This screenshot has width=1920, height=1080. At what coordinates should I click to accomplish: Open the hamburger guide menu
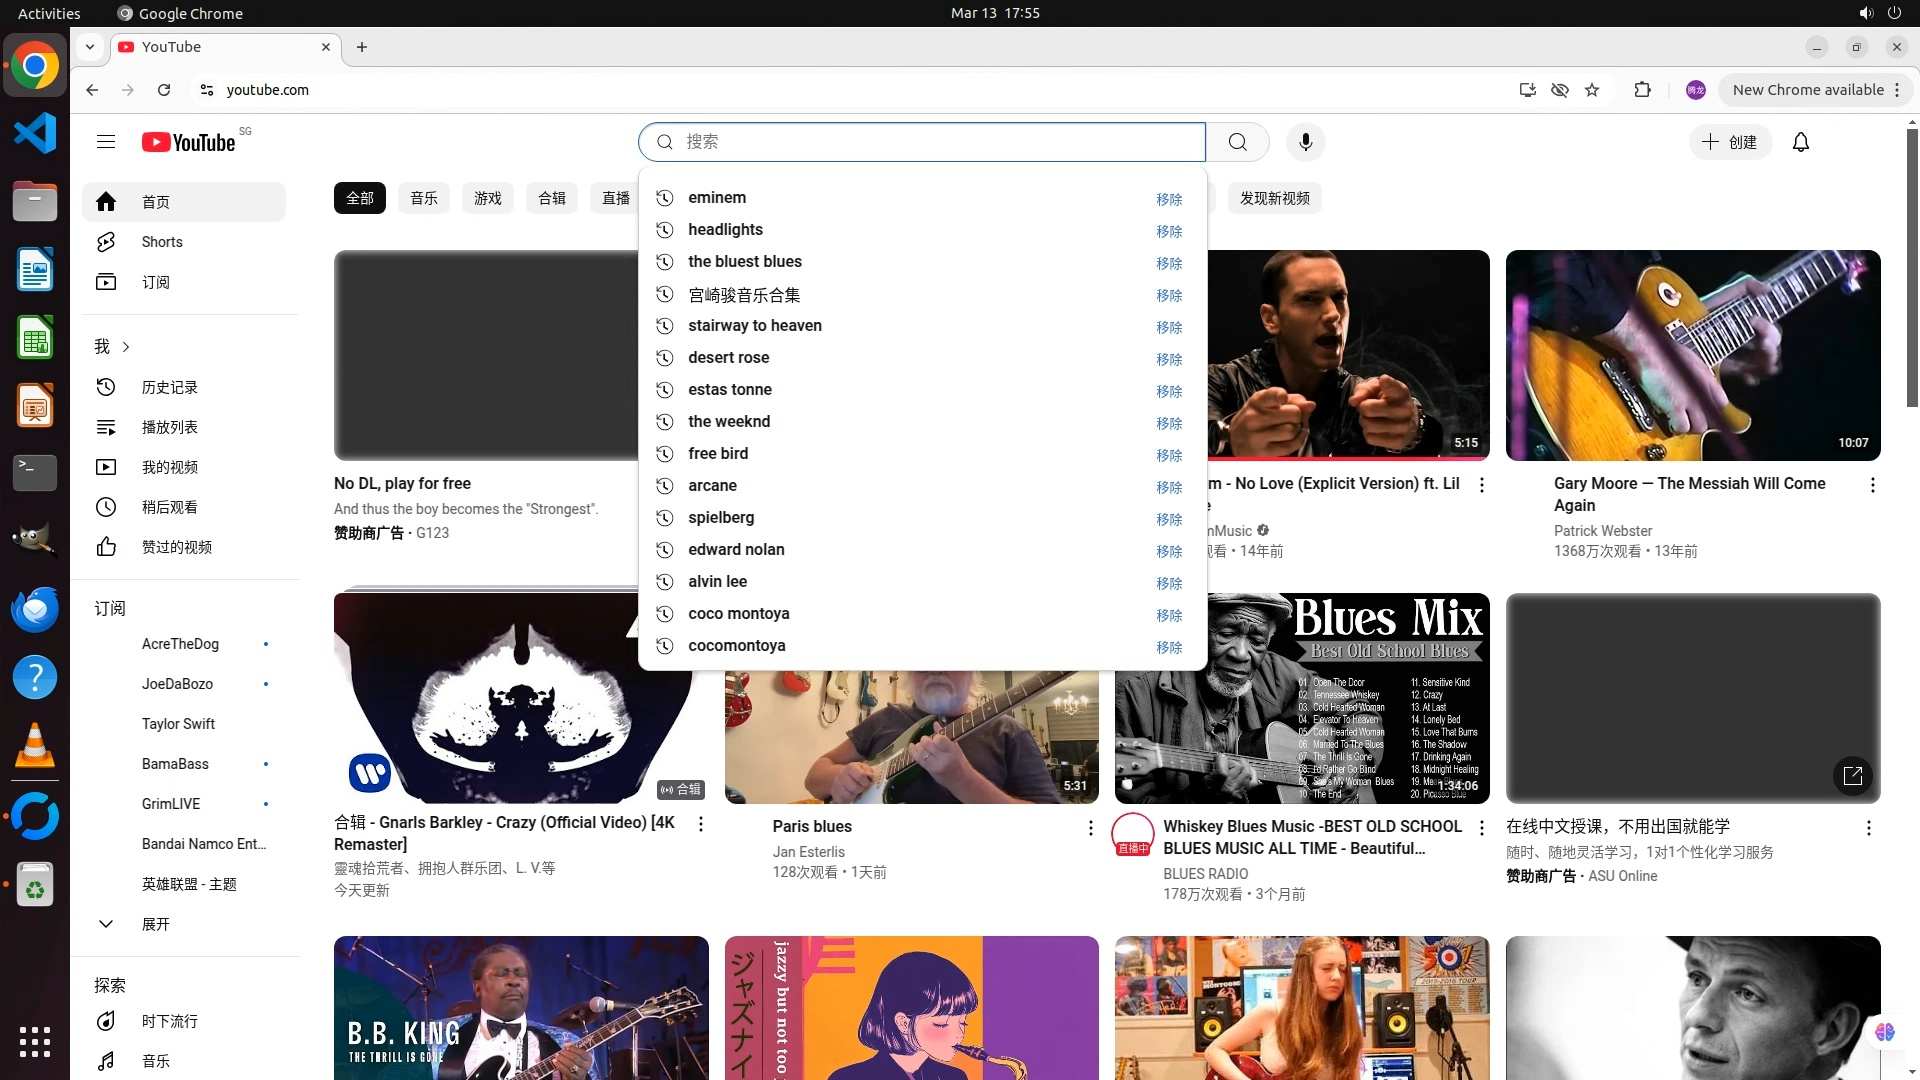[106, 142]
